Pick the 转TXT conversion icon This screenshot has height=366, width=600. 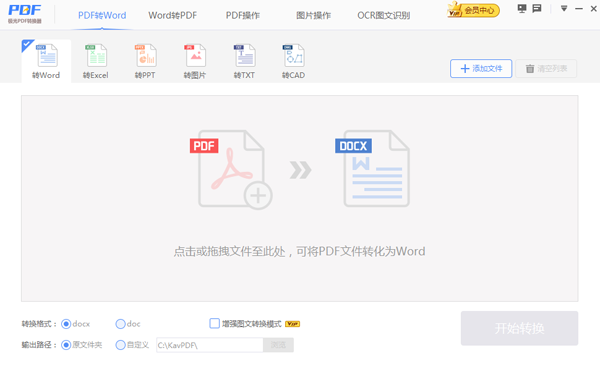pyautogui.click(x=245, y=61)
